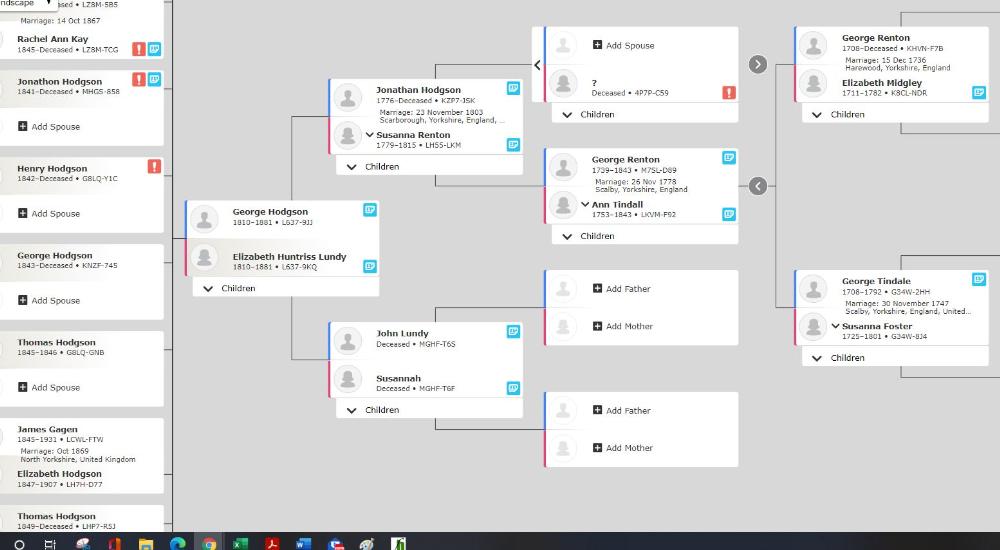Collapse ancestors using left arrow by George Renton 1739
The height and width of the screenshot is (550, 1000).
[x=758, y=185]
